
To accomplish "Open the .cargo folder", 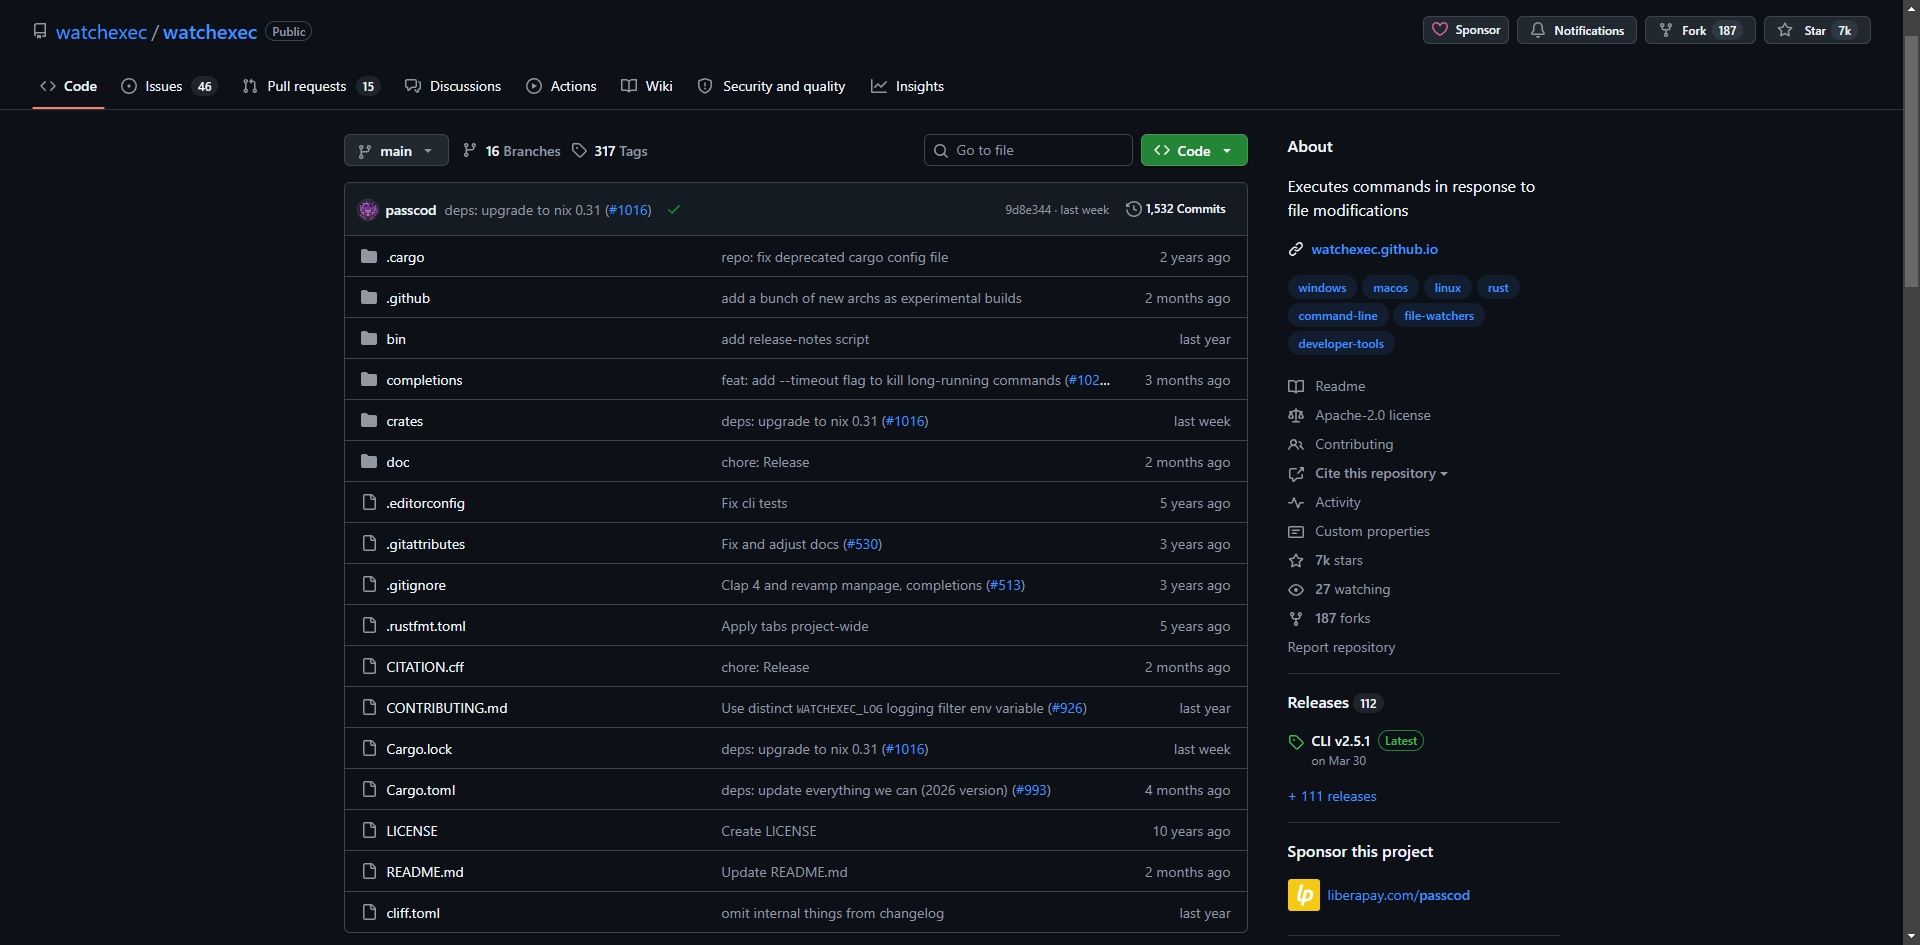I will tap(405, 257).
